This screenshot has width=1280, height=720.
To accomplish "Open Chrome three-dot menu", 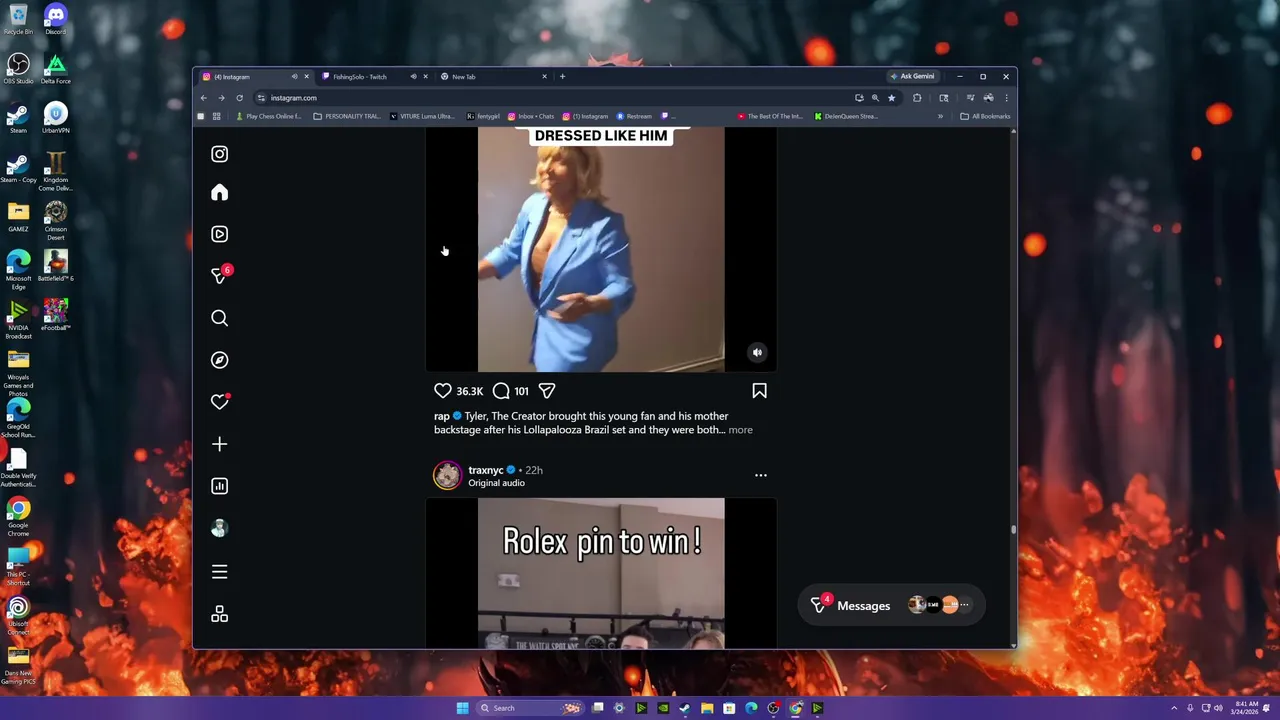I will [x=1006, y=98].
